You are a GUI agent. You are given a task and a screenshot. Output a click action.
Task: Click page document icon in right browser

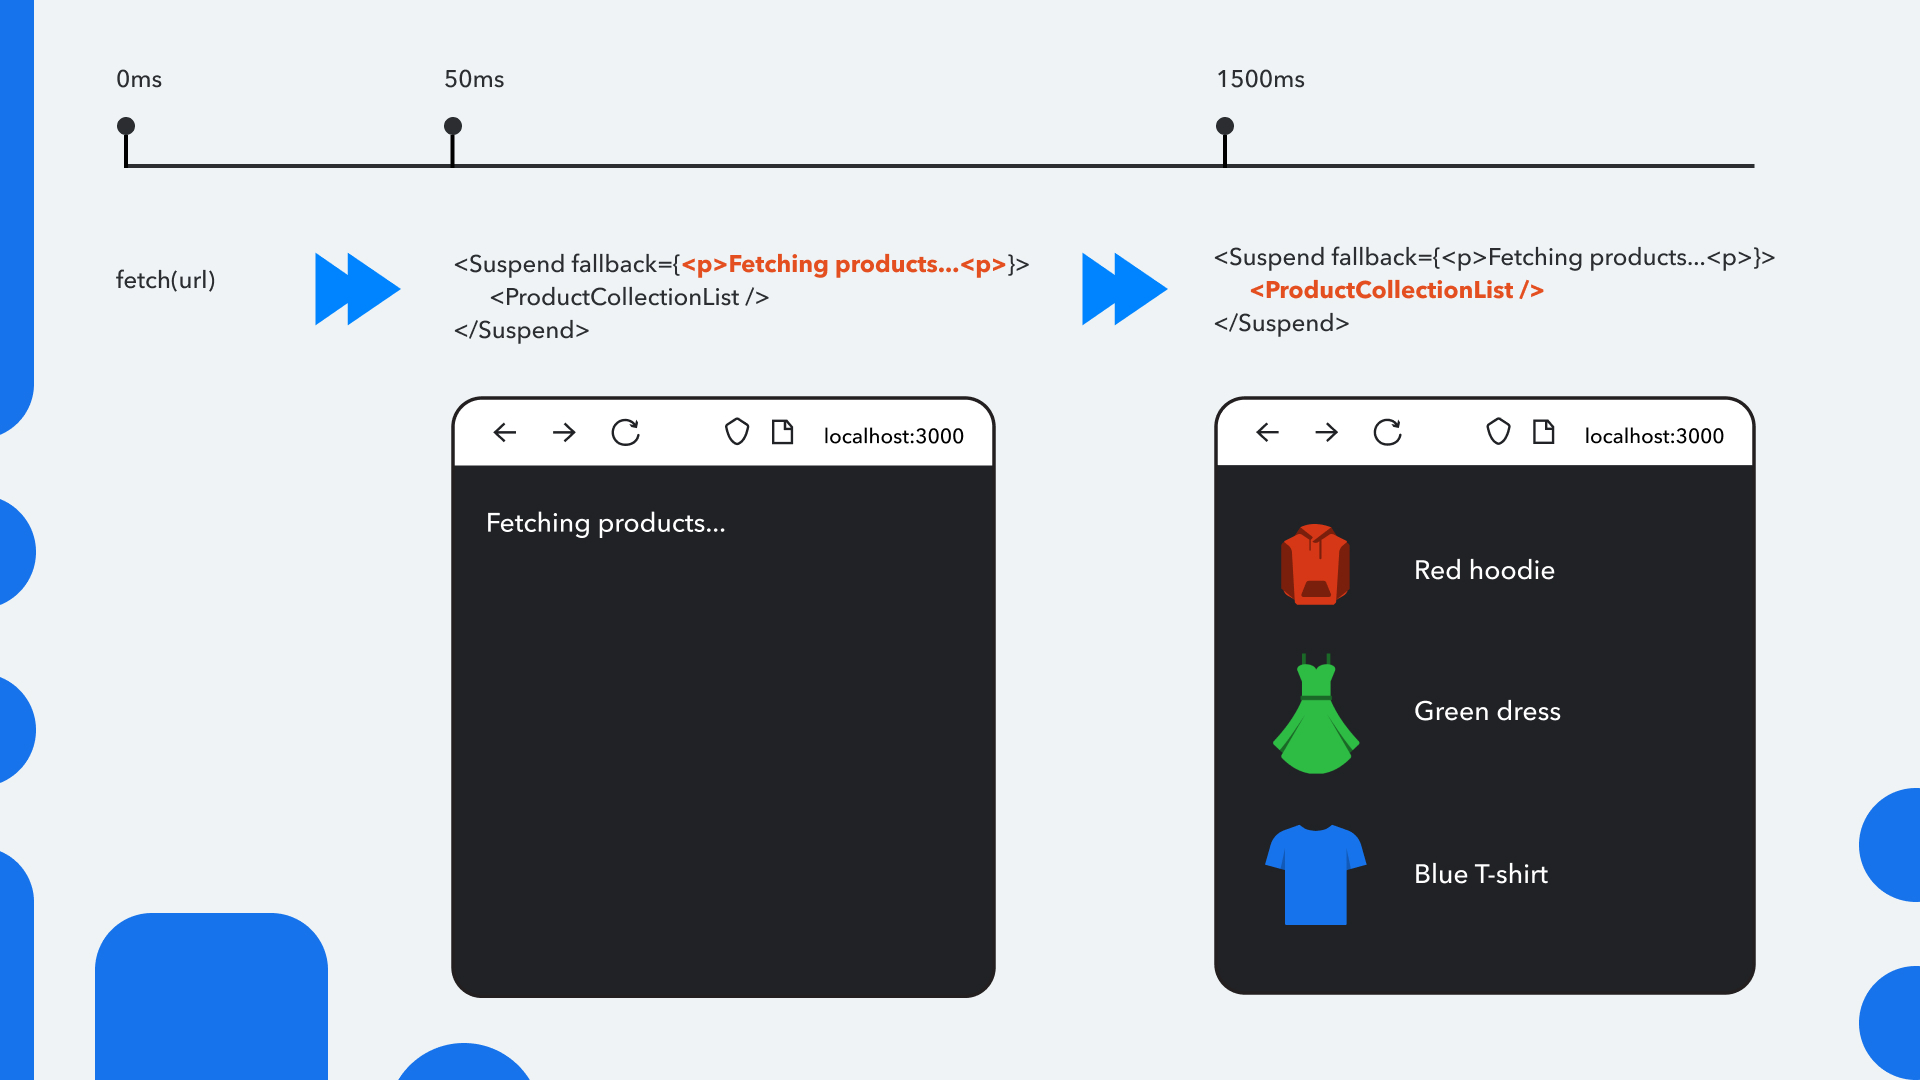point(1544,432)
